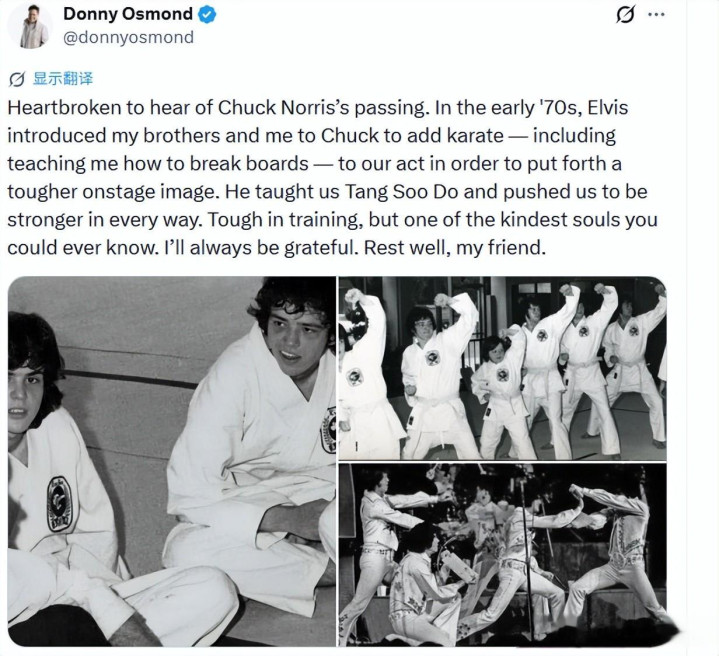This screenshot has width=719, height=656.
Task: Open the three-dot more options menu
Action: click(x=656, y=14)
